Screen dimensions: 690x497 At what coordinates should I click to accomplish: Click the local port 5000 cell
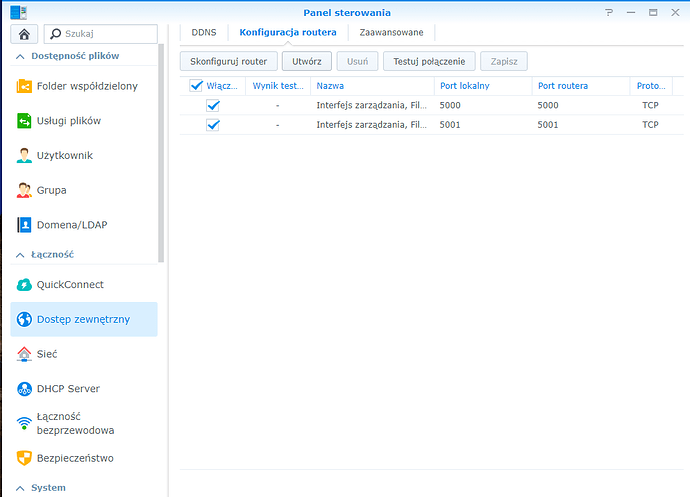(450, 105)
